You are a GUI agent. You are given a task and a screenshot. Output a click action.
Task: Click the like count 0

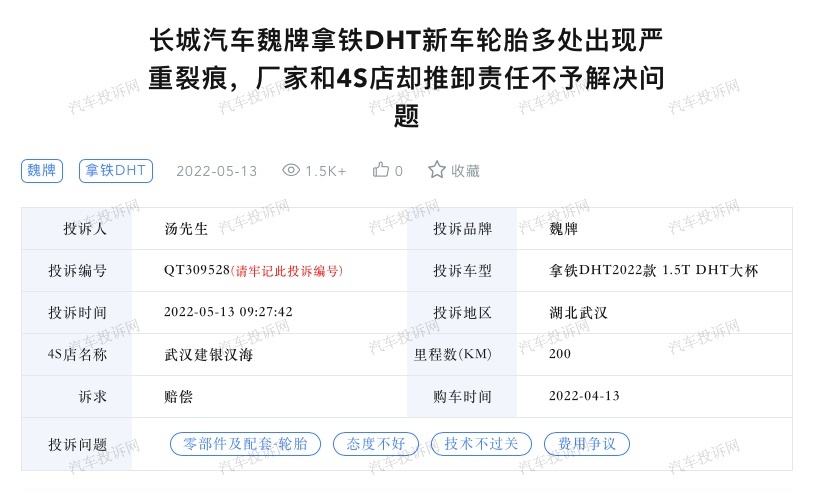click(399, 171)
